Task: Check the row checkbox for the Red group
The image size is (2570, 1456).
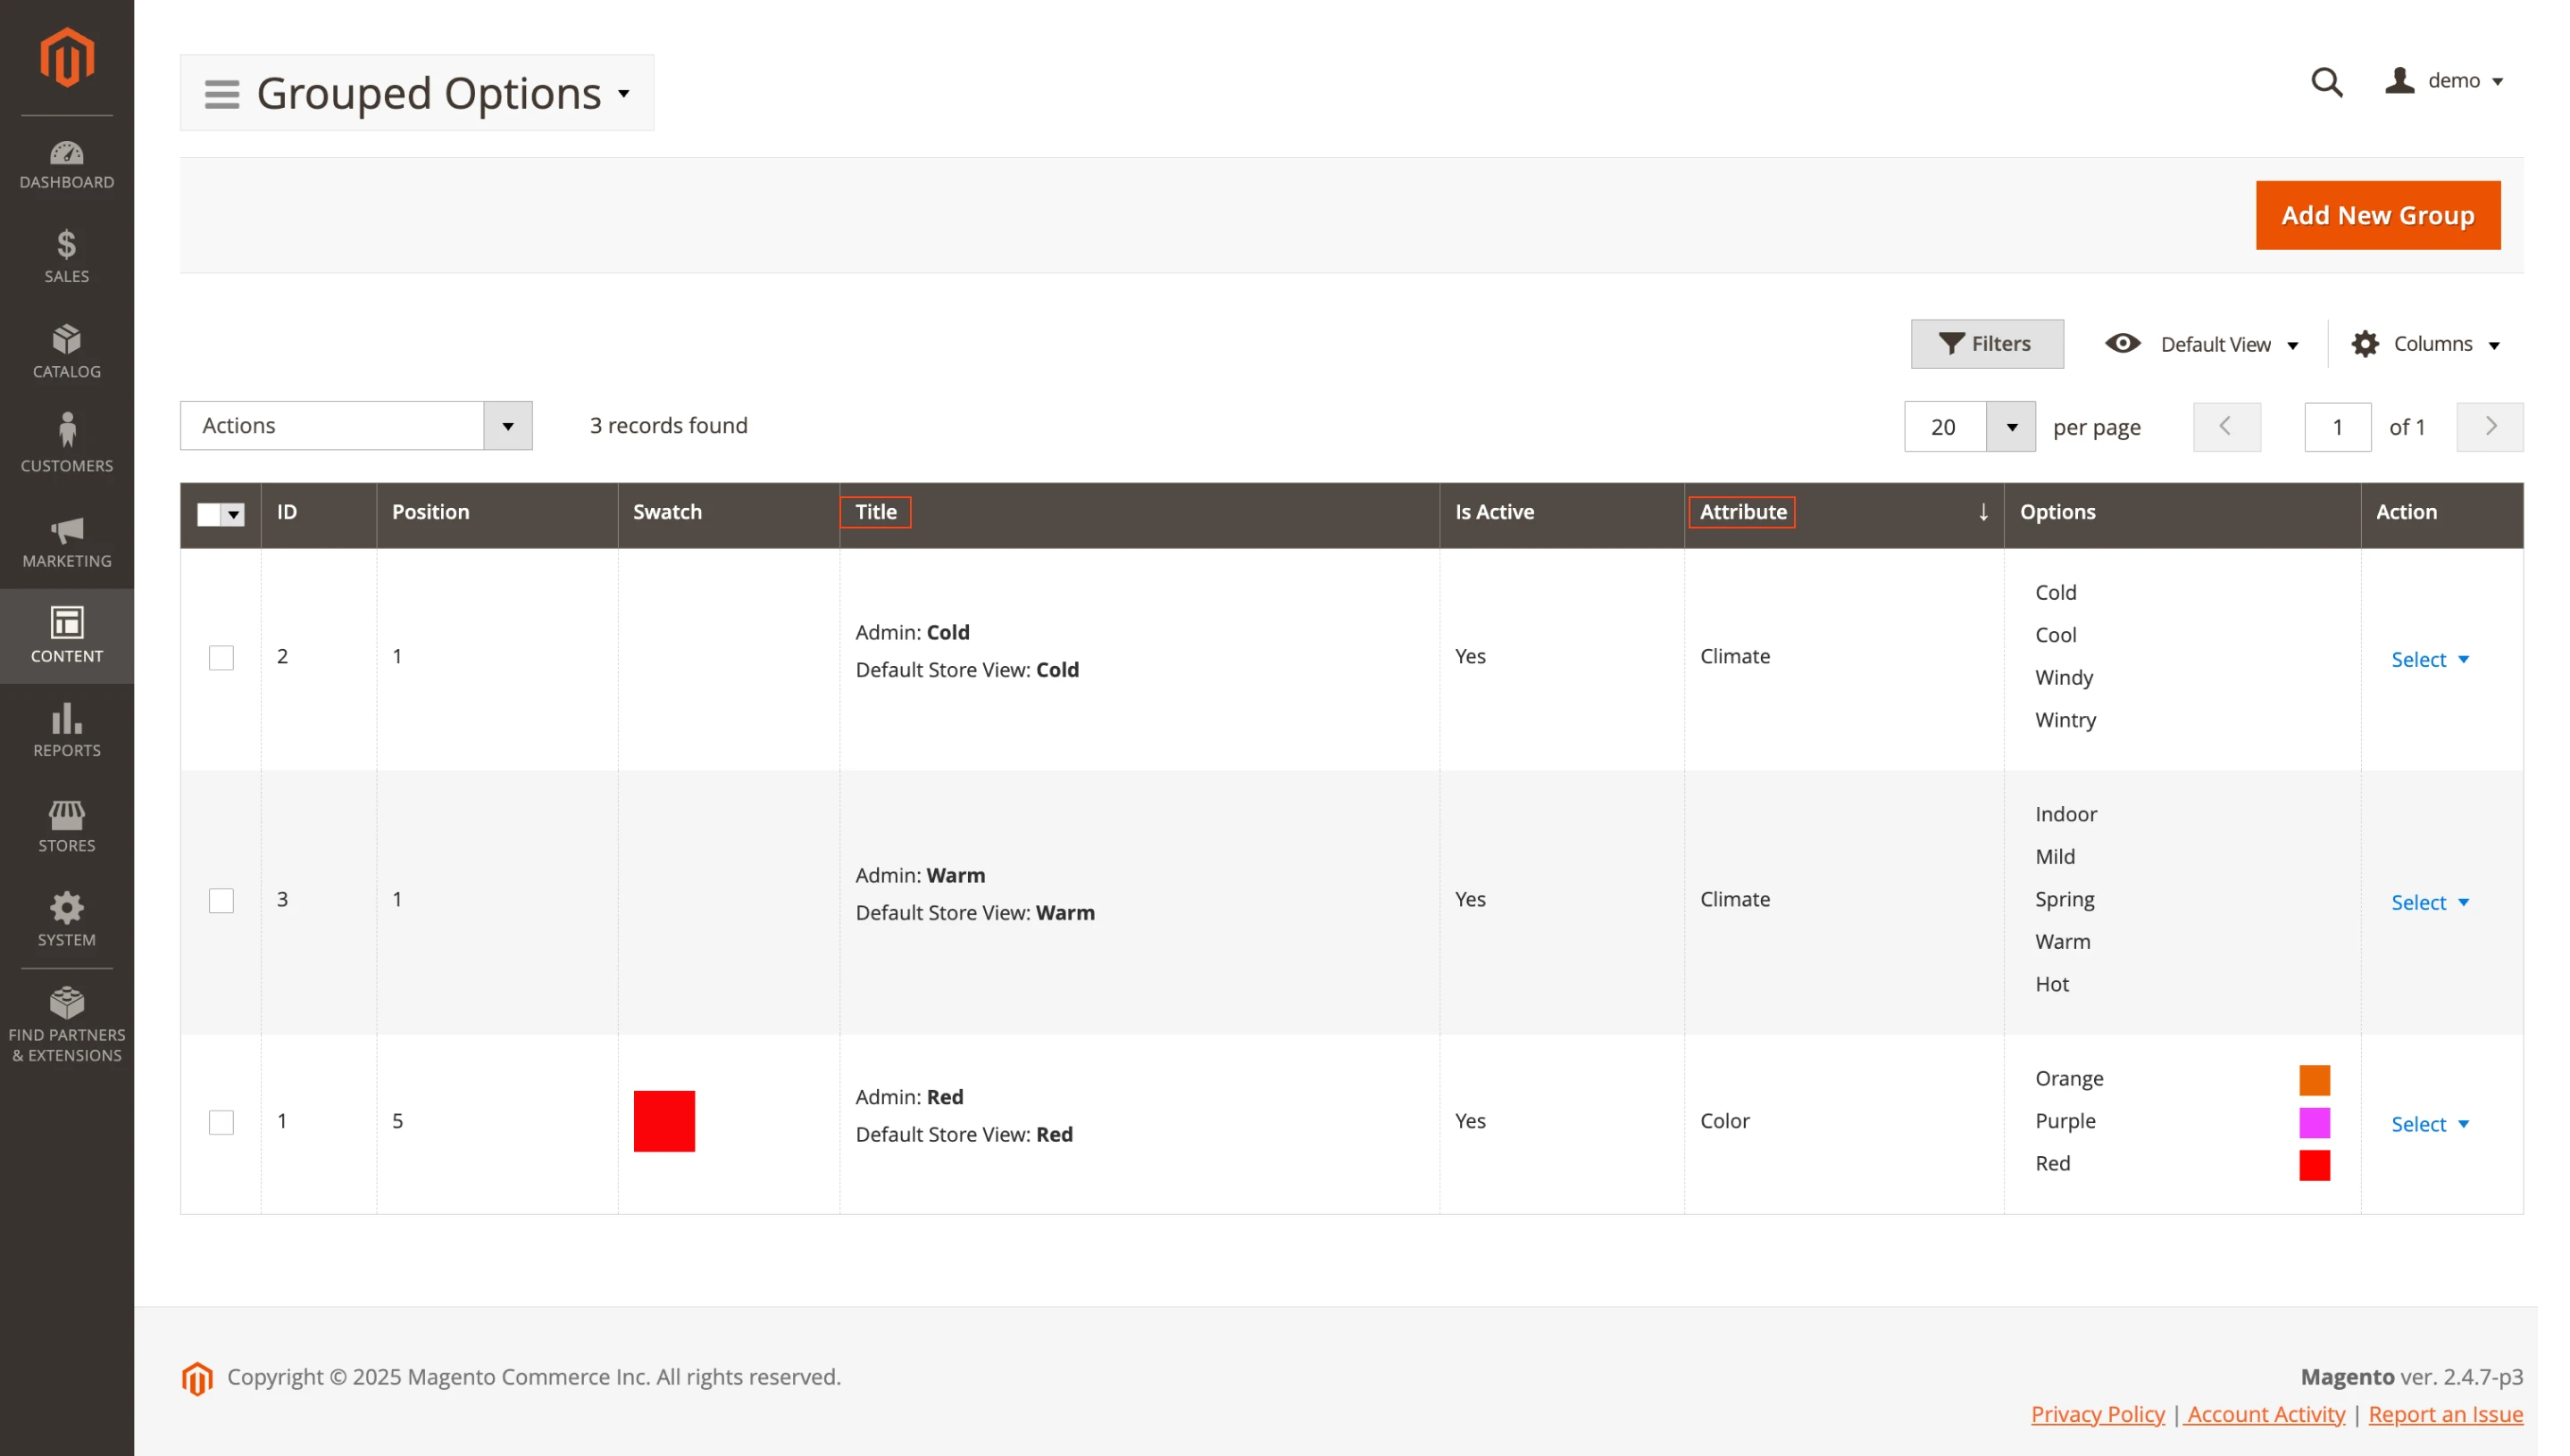Action: coord(220,1122)
